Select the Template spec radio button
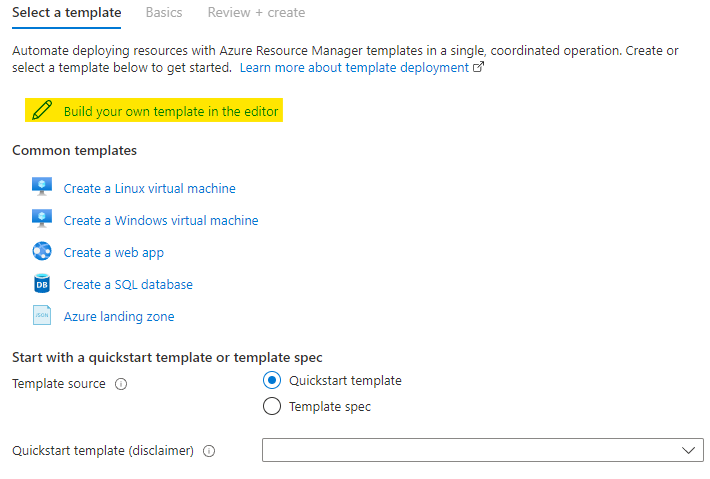Image resolution: width=710 pixels, height=479 pixels. (271, 407)
